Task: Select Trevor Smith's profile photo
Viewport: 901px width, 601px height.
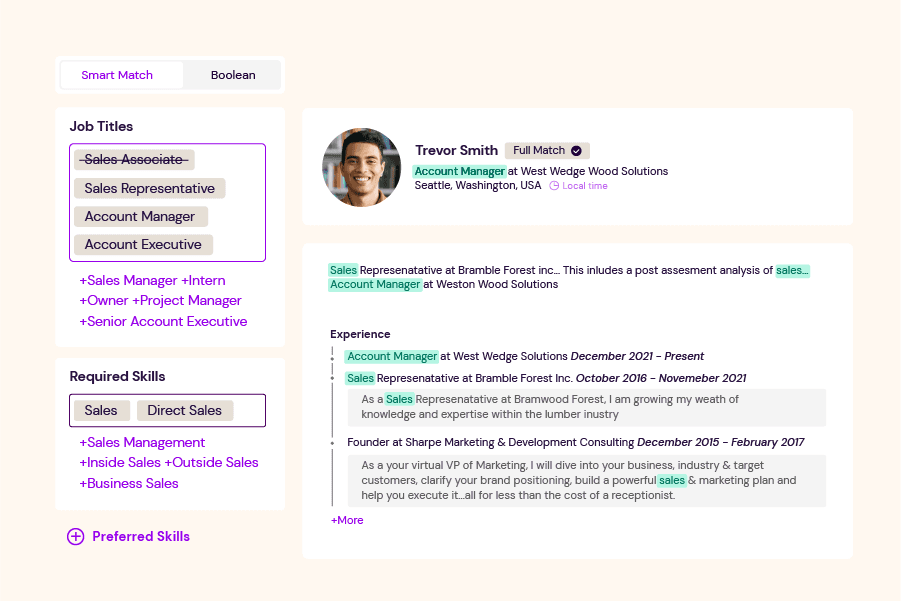Action: [x=361, y=167]
